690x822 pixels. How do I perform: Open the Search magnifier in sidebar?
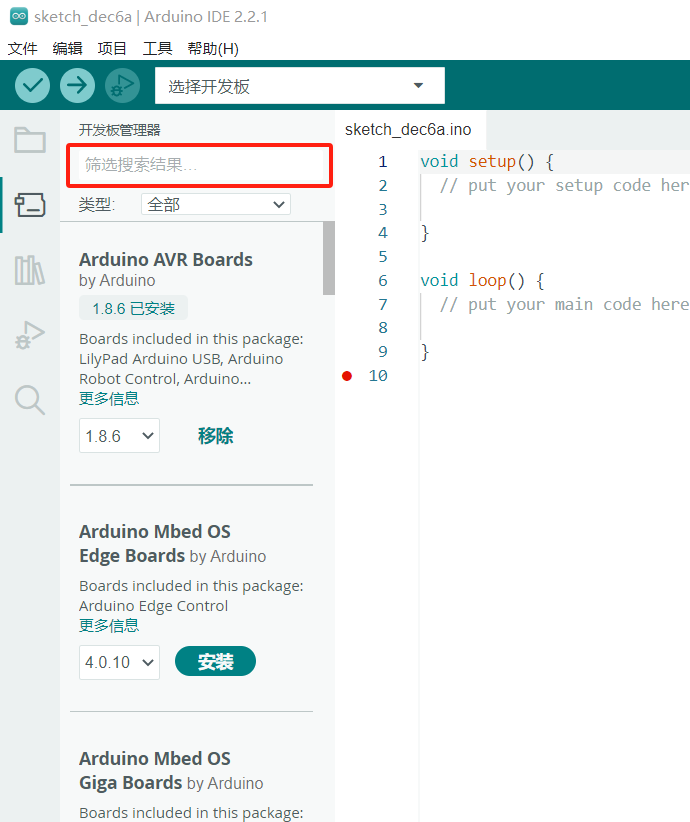tap(30, 400)
